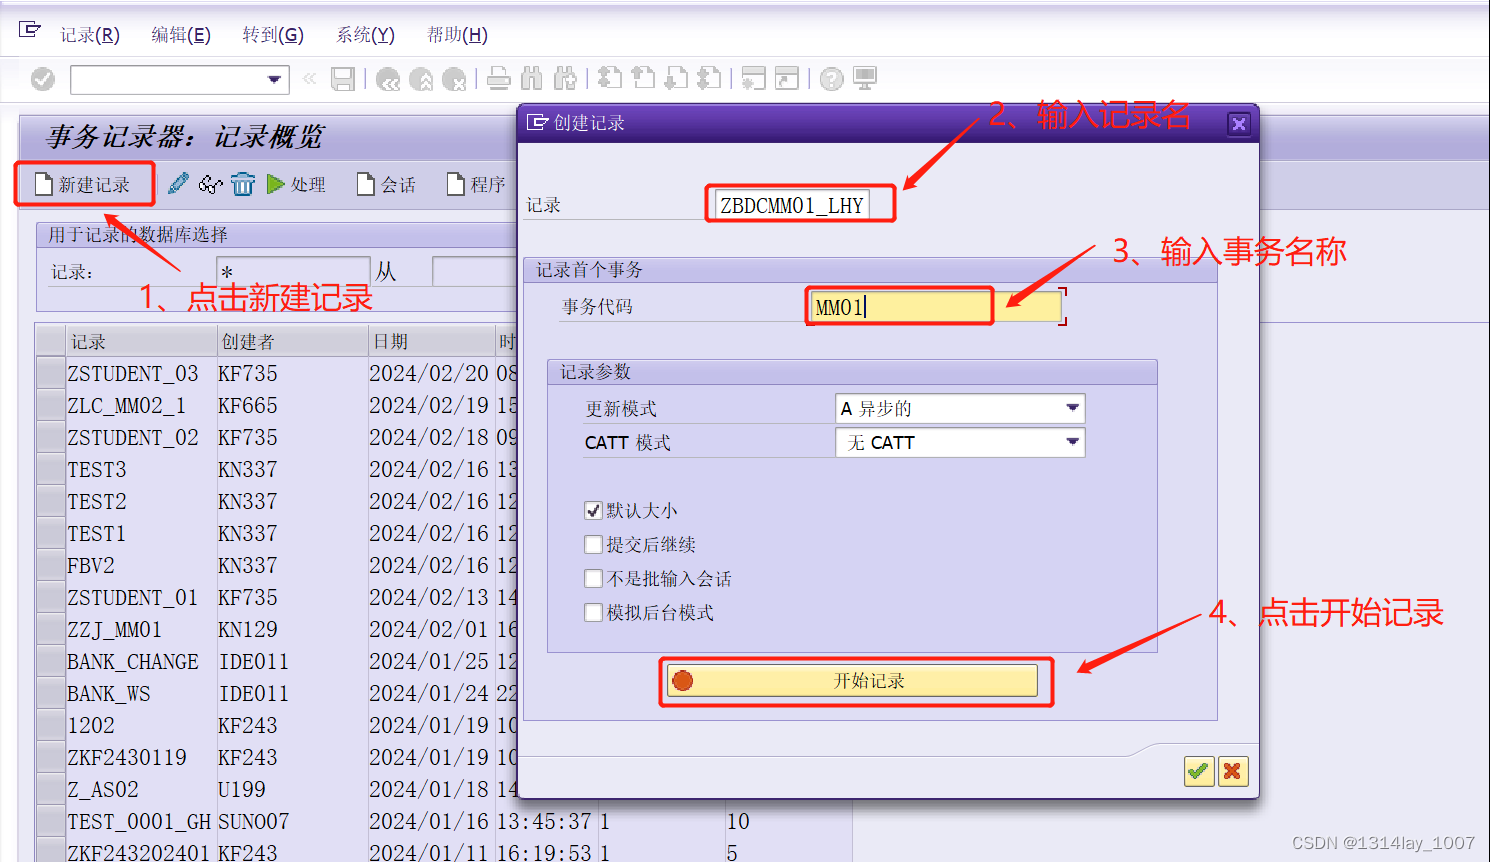The width and height of the screenshot is (1490, 862).
Task: Click the 创建者 column header
Action: 292,341
